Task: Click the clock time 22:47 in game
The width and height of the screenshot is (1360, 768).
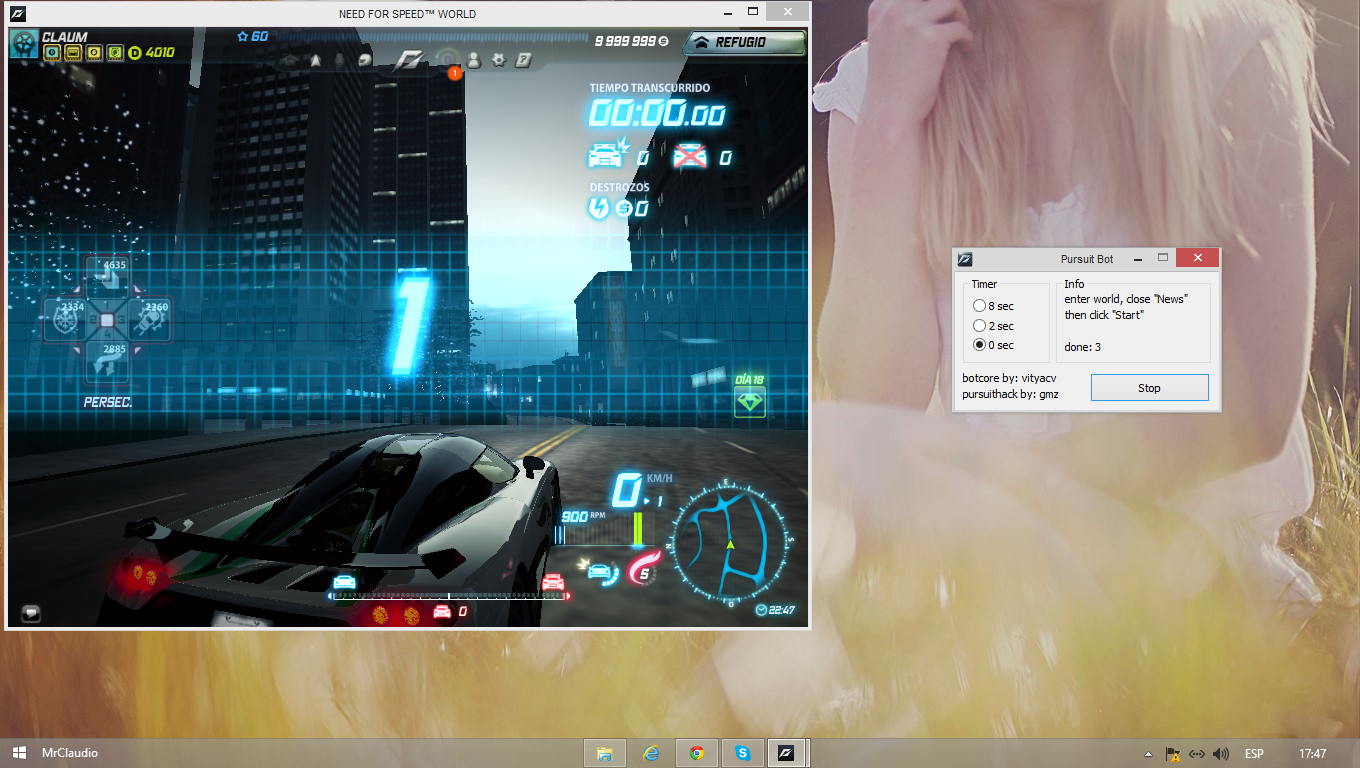Action: click(x=775, y=610)
